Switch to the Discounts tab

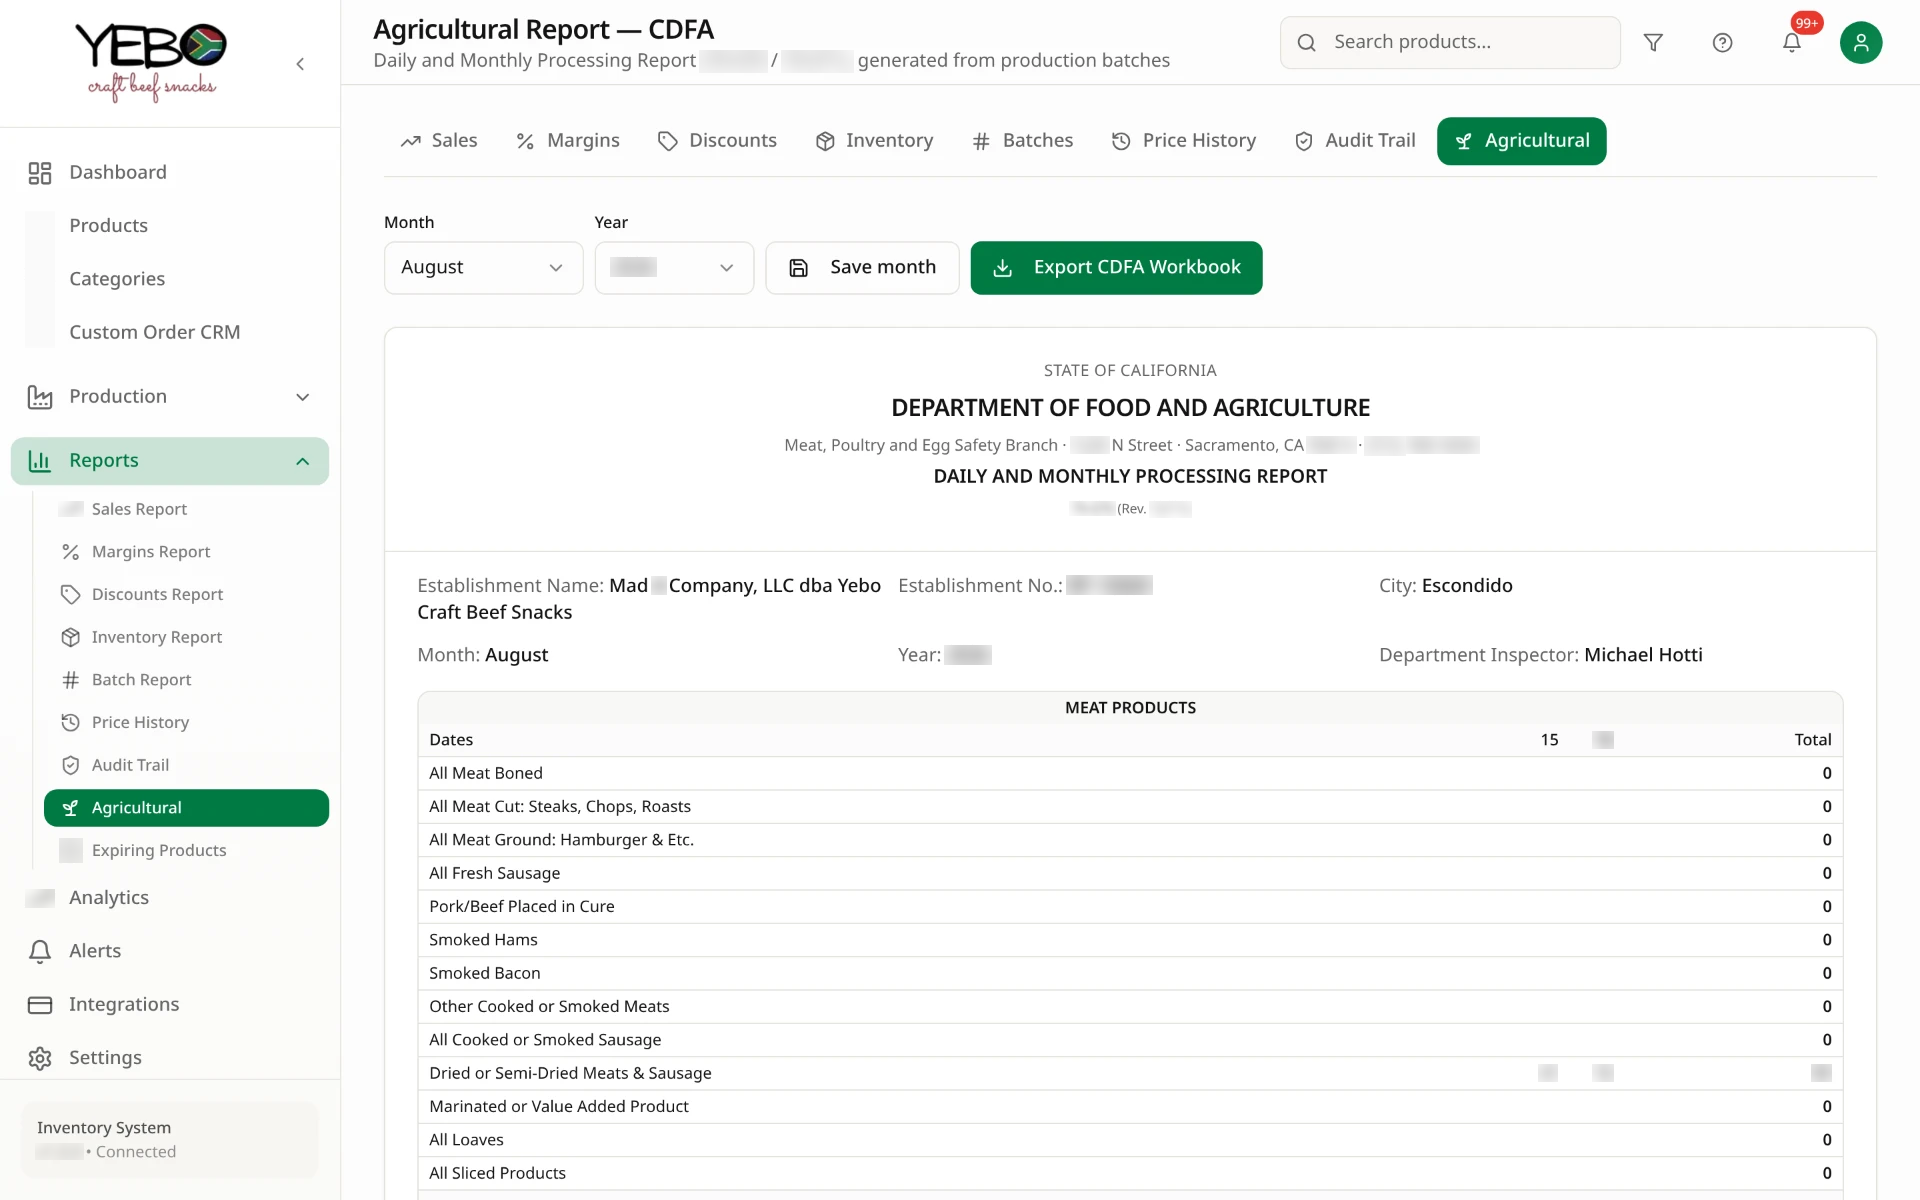click(x=717, y=141)
